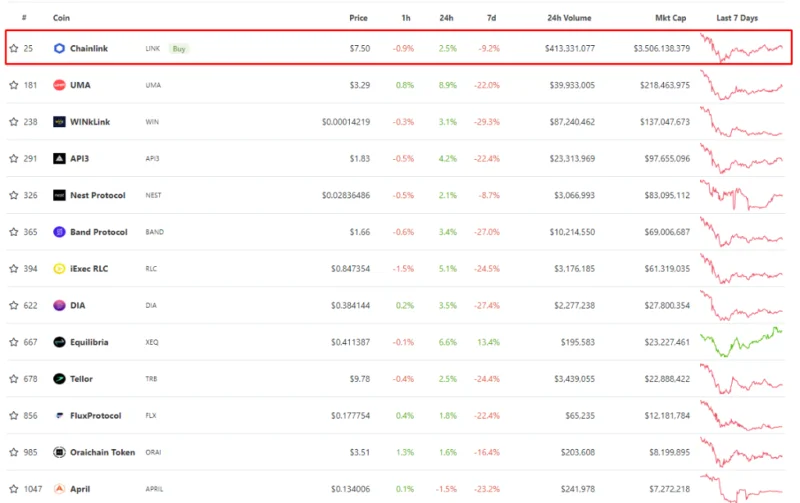Click the DIA purple circle logo
Viewport: 800px width, 503px height.
point(59,306)
